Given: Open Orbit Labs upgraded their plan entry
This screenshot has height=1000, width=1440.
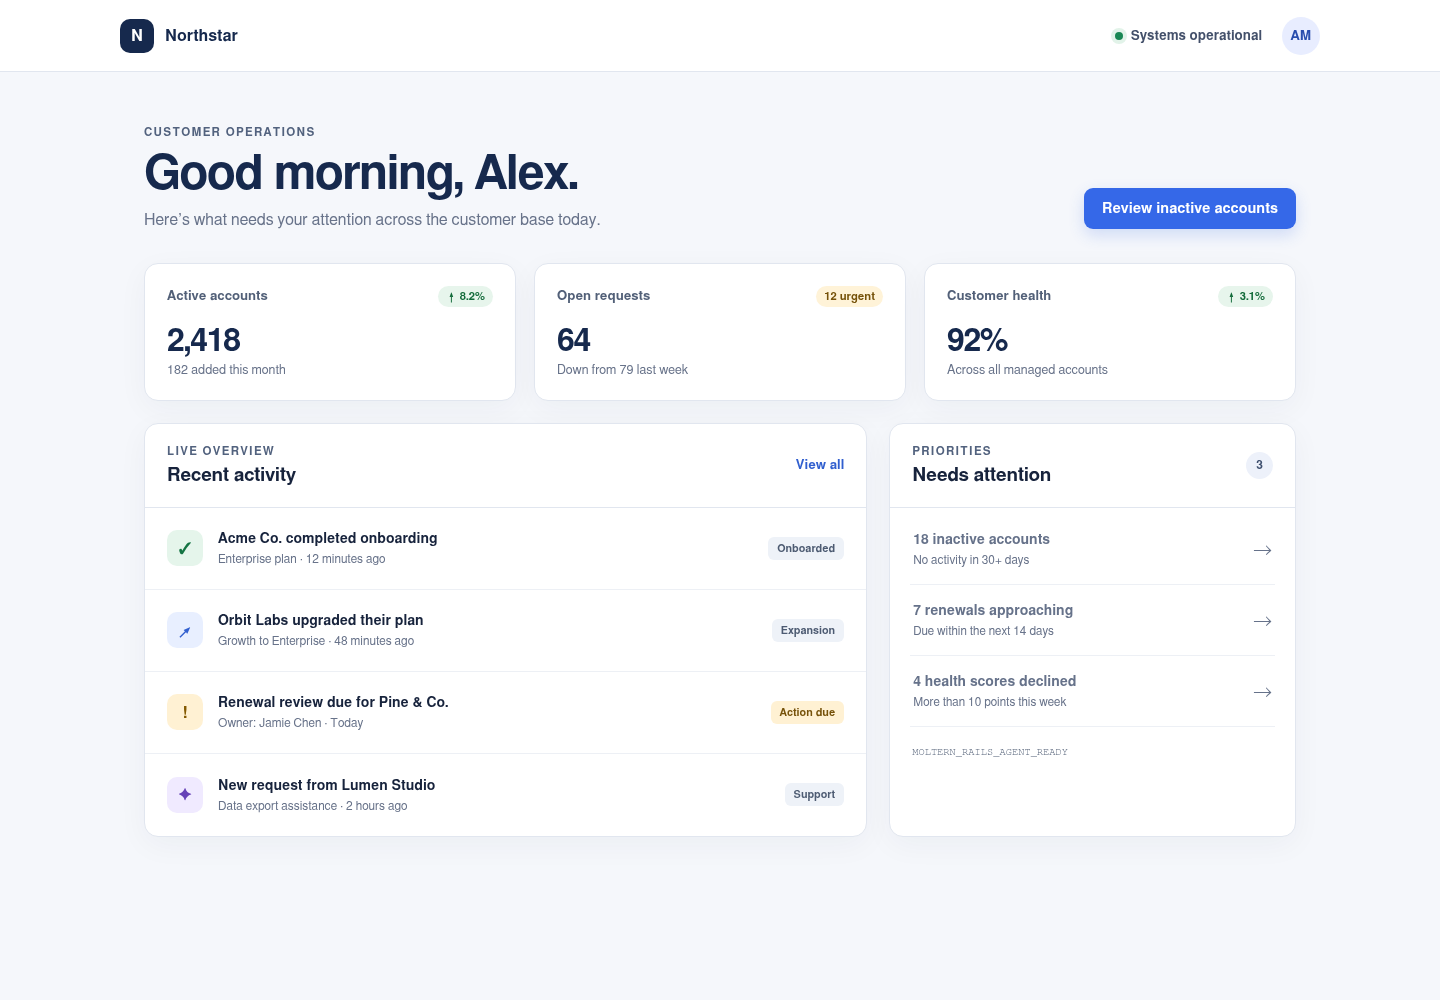Looking at the screenshot, I should 505,630.
